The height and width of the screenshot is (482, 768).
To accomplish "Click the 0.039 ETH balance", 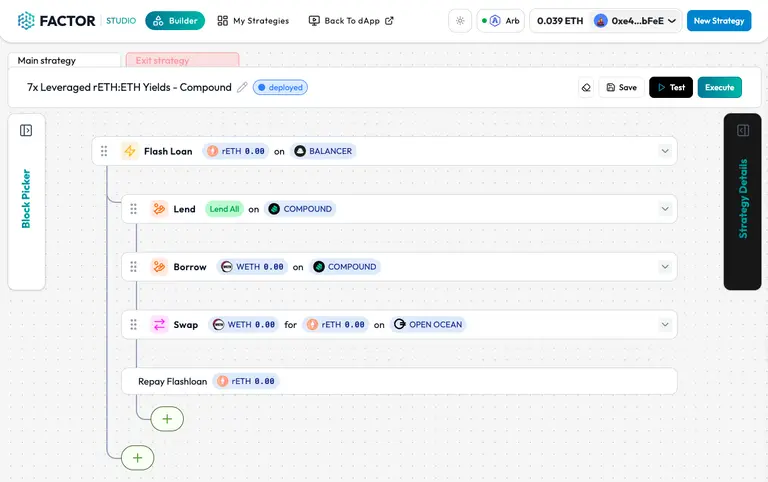I will click(560, 21).
